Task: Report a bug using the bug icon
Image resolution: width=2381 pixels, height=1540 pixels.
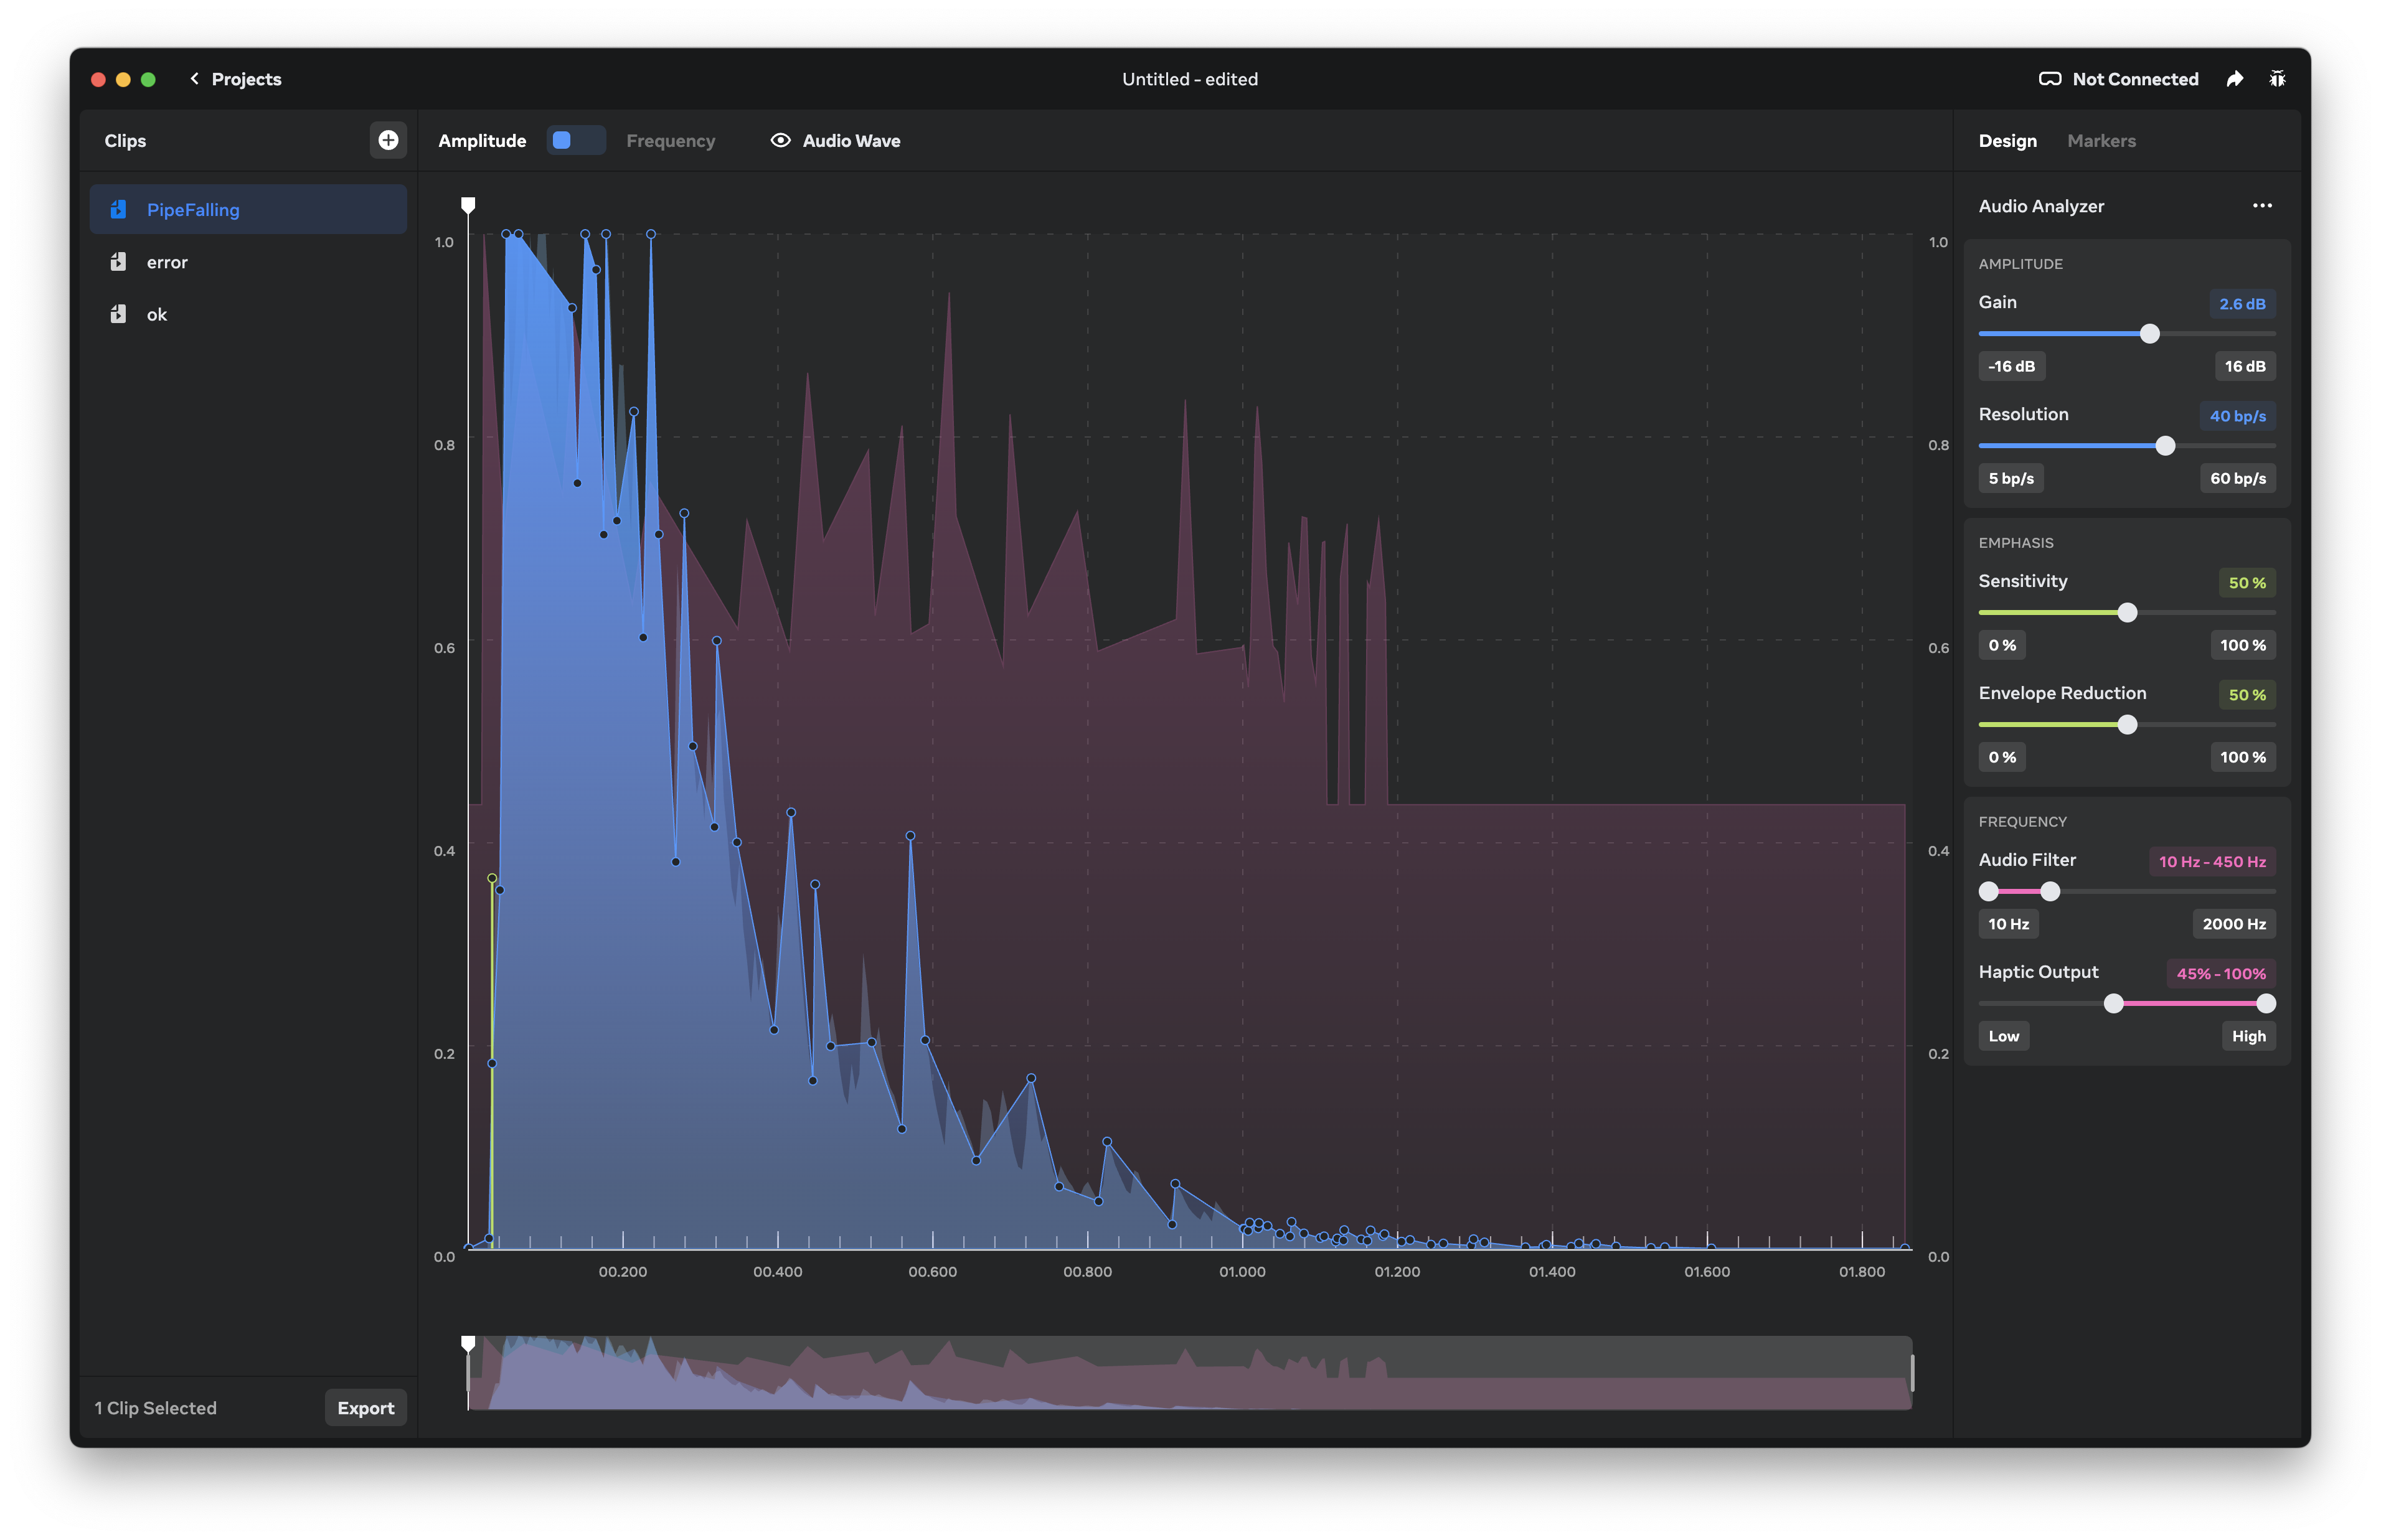Action: click(x=2278, y=79)
